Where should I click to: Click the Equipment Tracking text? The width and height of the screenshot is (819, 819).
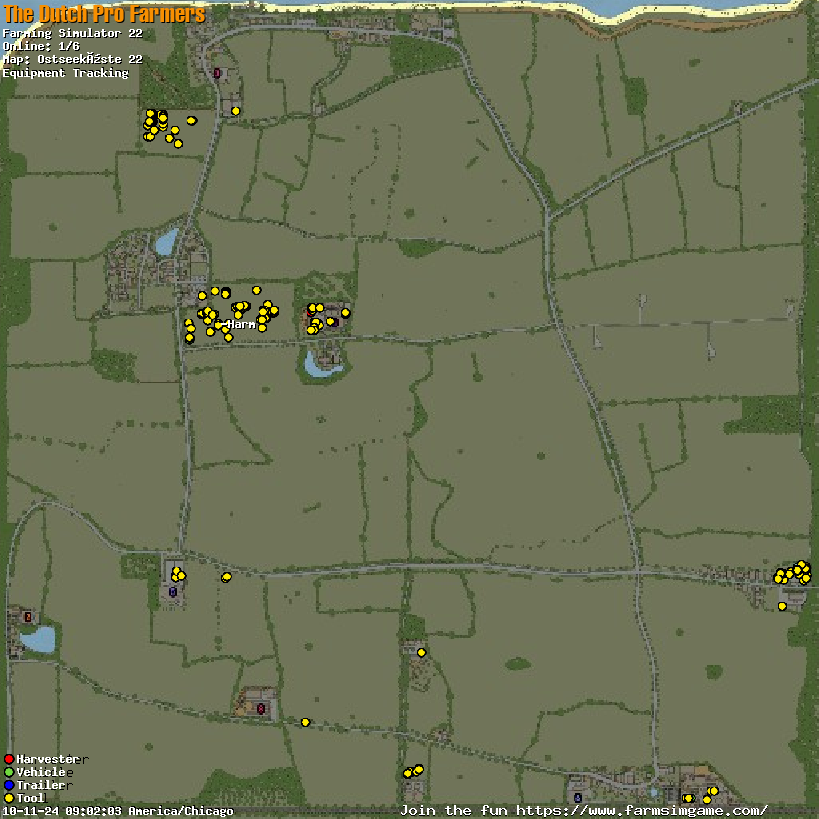pos(65,73)
